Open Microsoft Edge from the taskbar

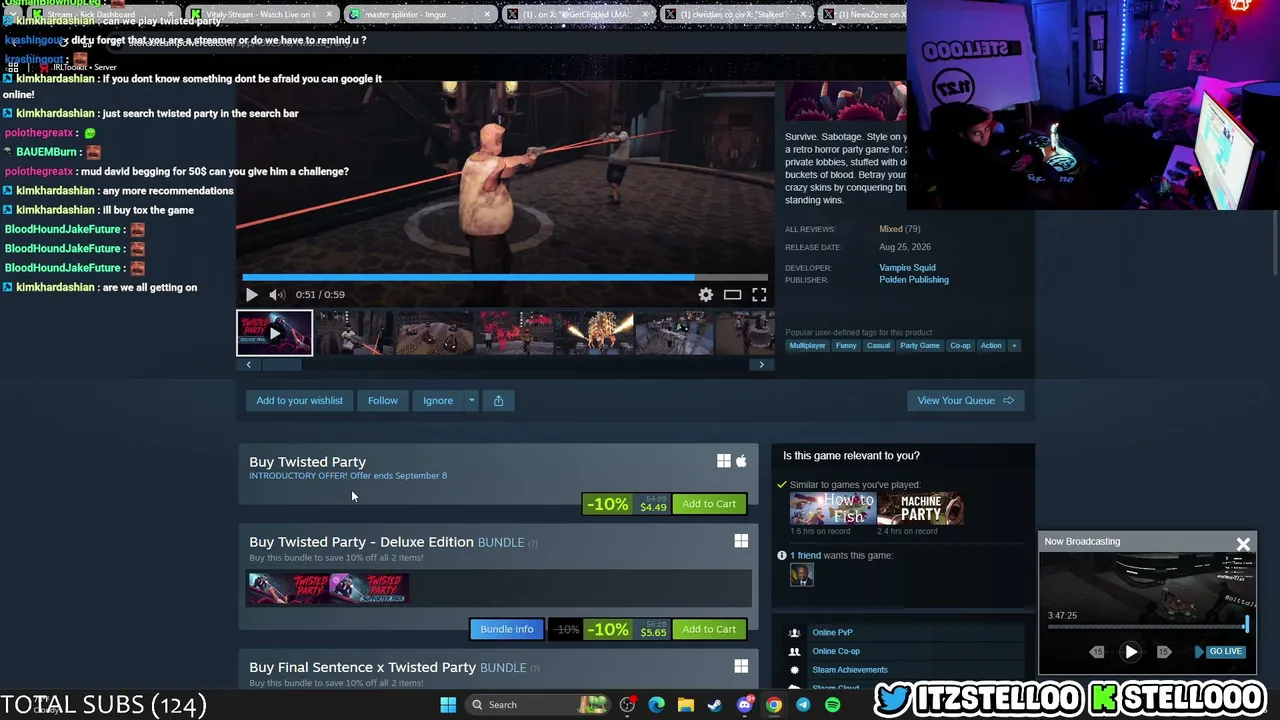click(x=656, y=705)
